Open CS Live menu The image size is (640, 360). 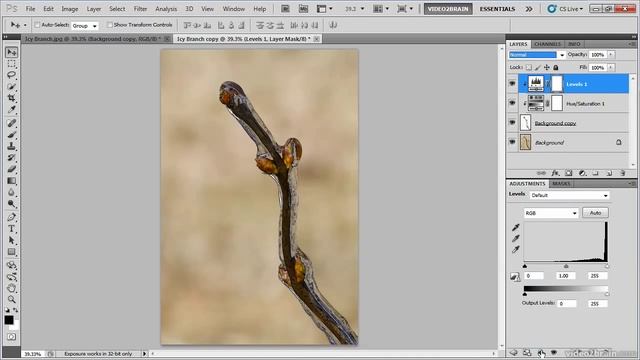(565, 9)
